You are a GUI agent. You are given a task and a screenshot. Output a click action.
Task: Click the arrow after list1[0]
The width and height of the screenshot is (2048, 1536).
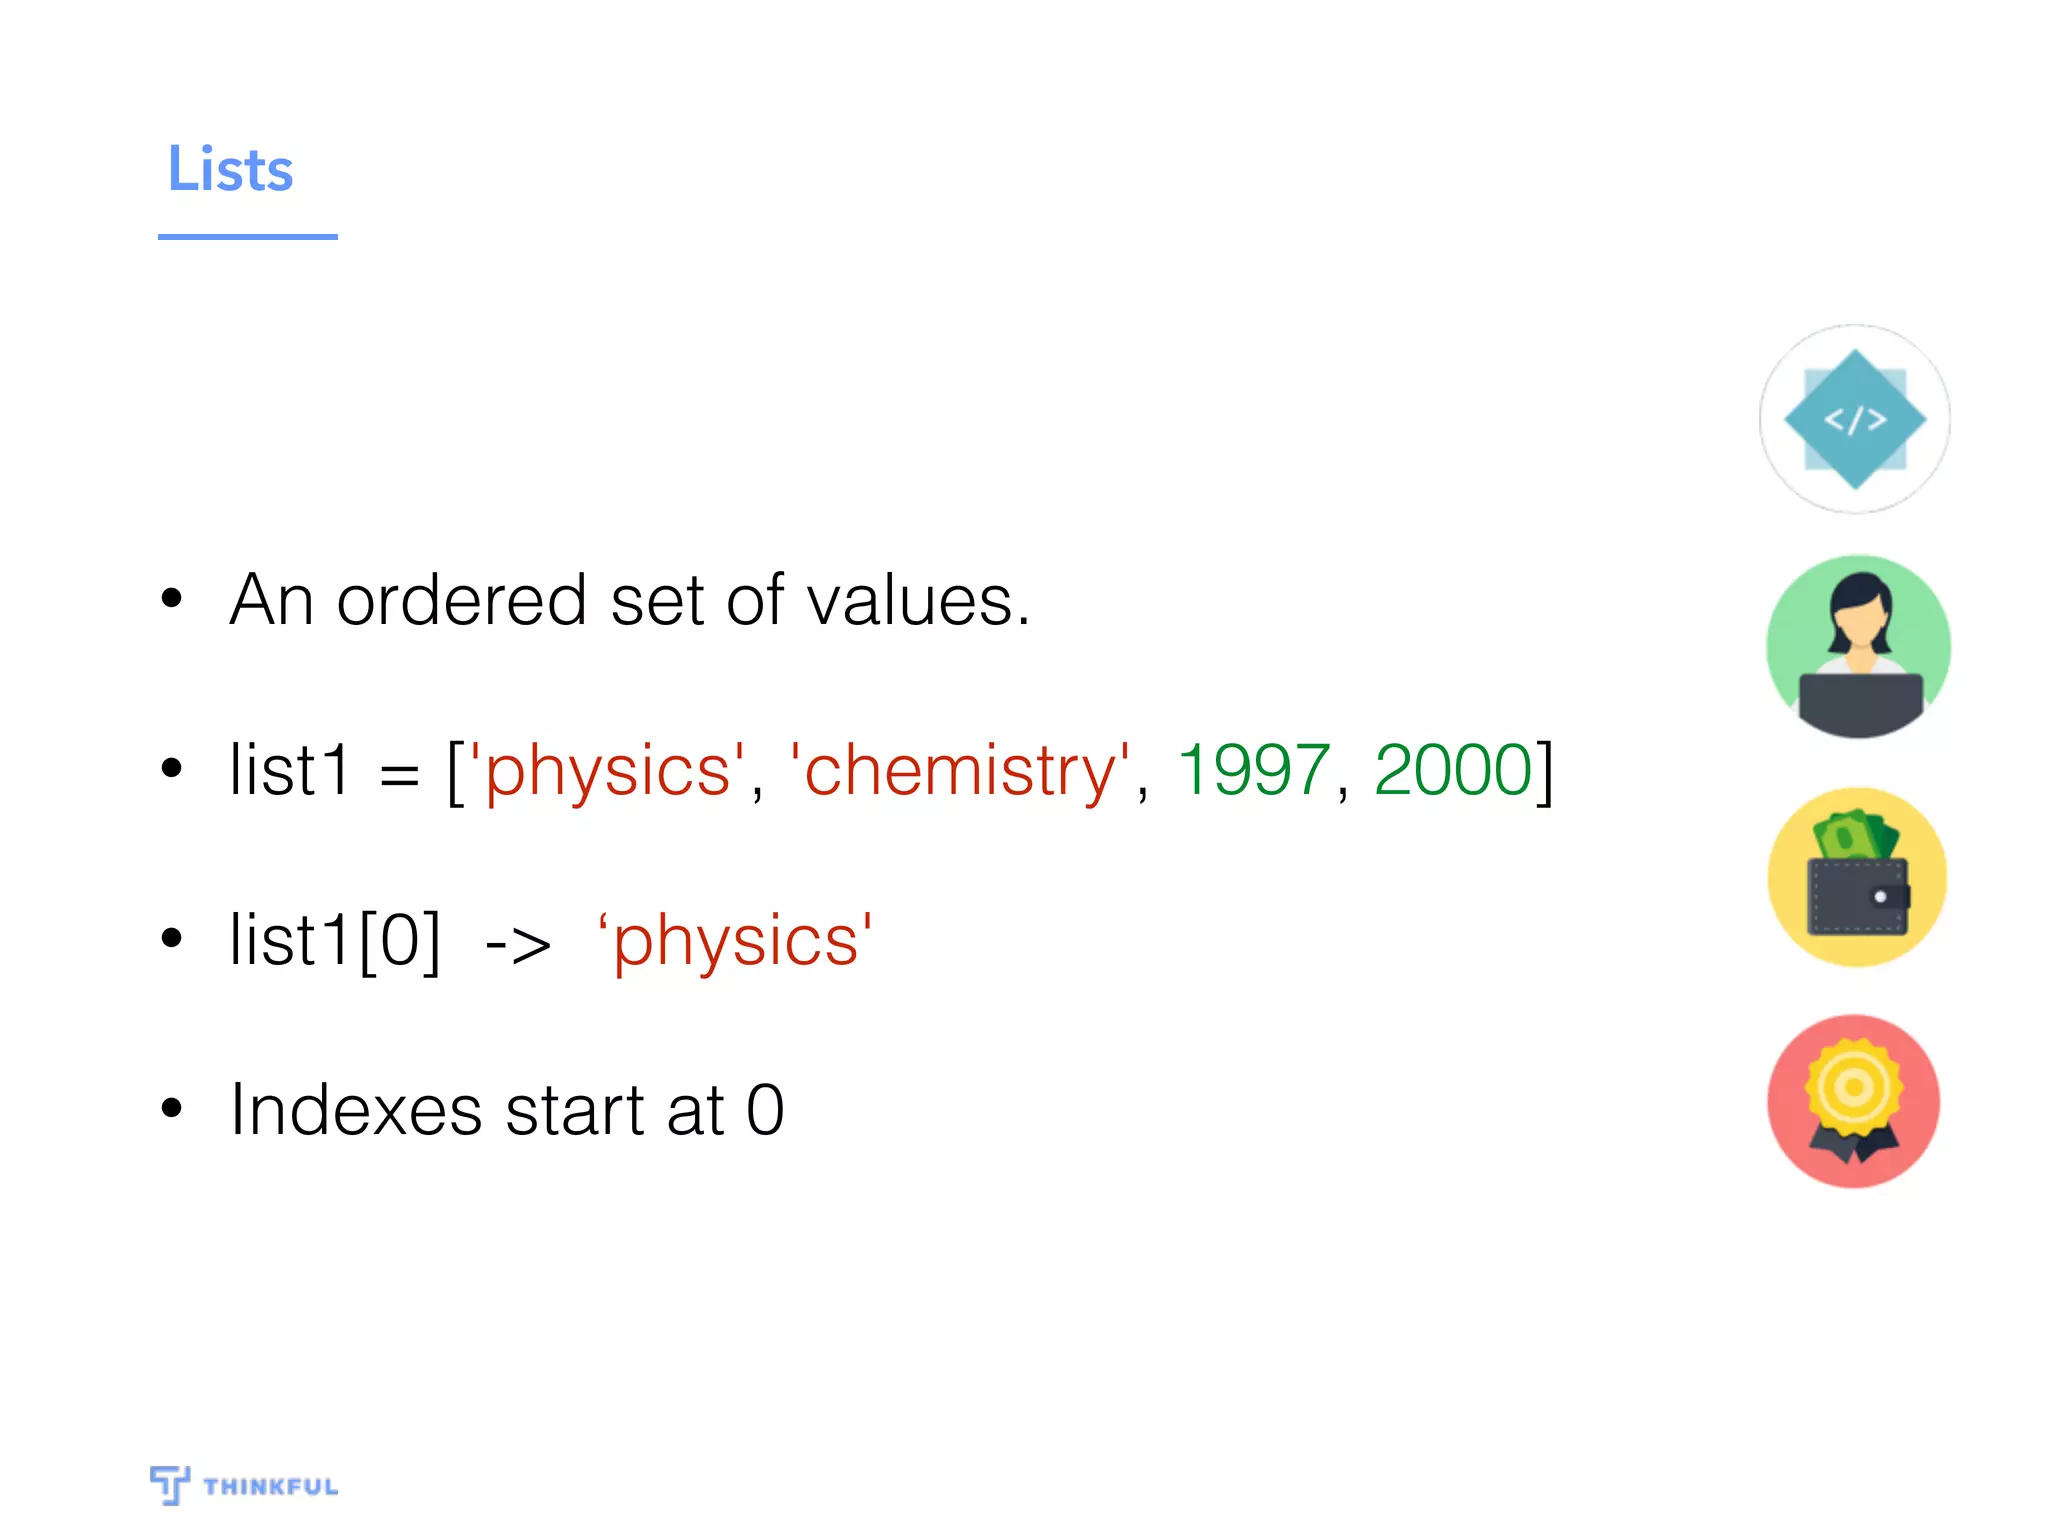pyautogui.click(x=518, y=944)
